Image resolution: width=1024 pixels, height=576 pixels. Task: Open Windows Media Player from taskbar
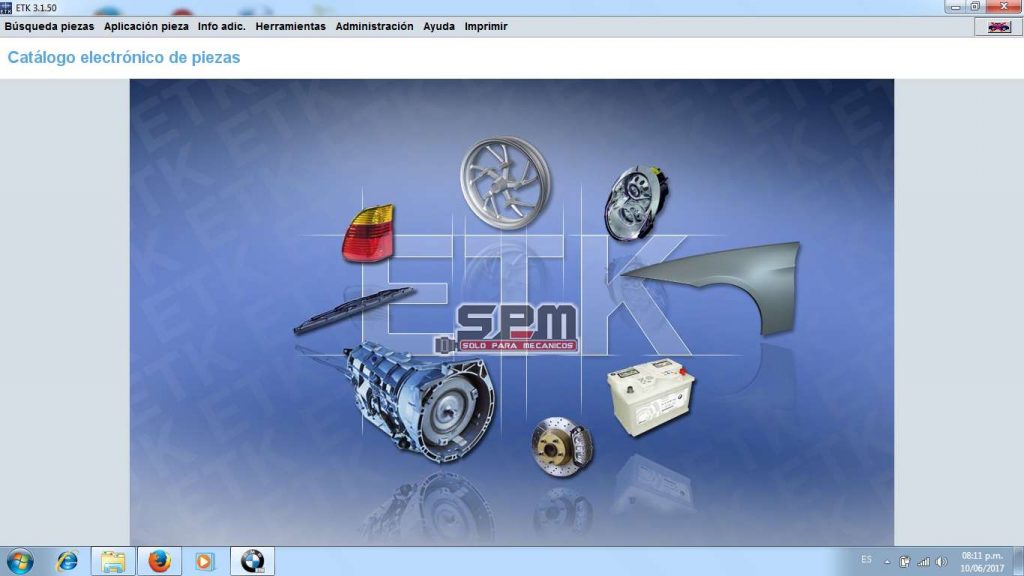204,562
